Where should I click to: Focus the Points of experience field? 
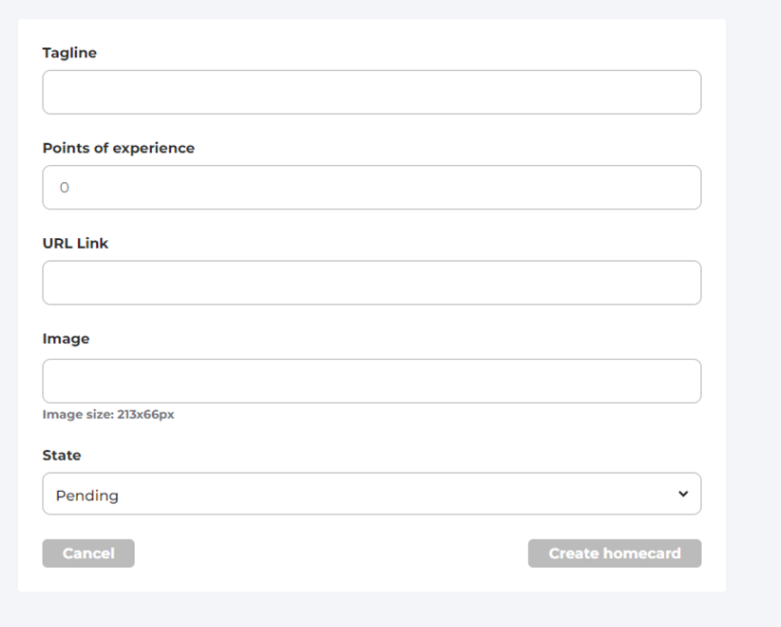click(371, 187)
